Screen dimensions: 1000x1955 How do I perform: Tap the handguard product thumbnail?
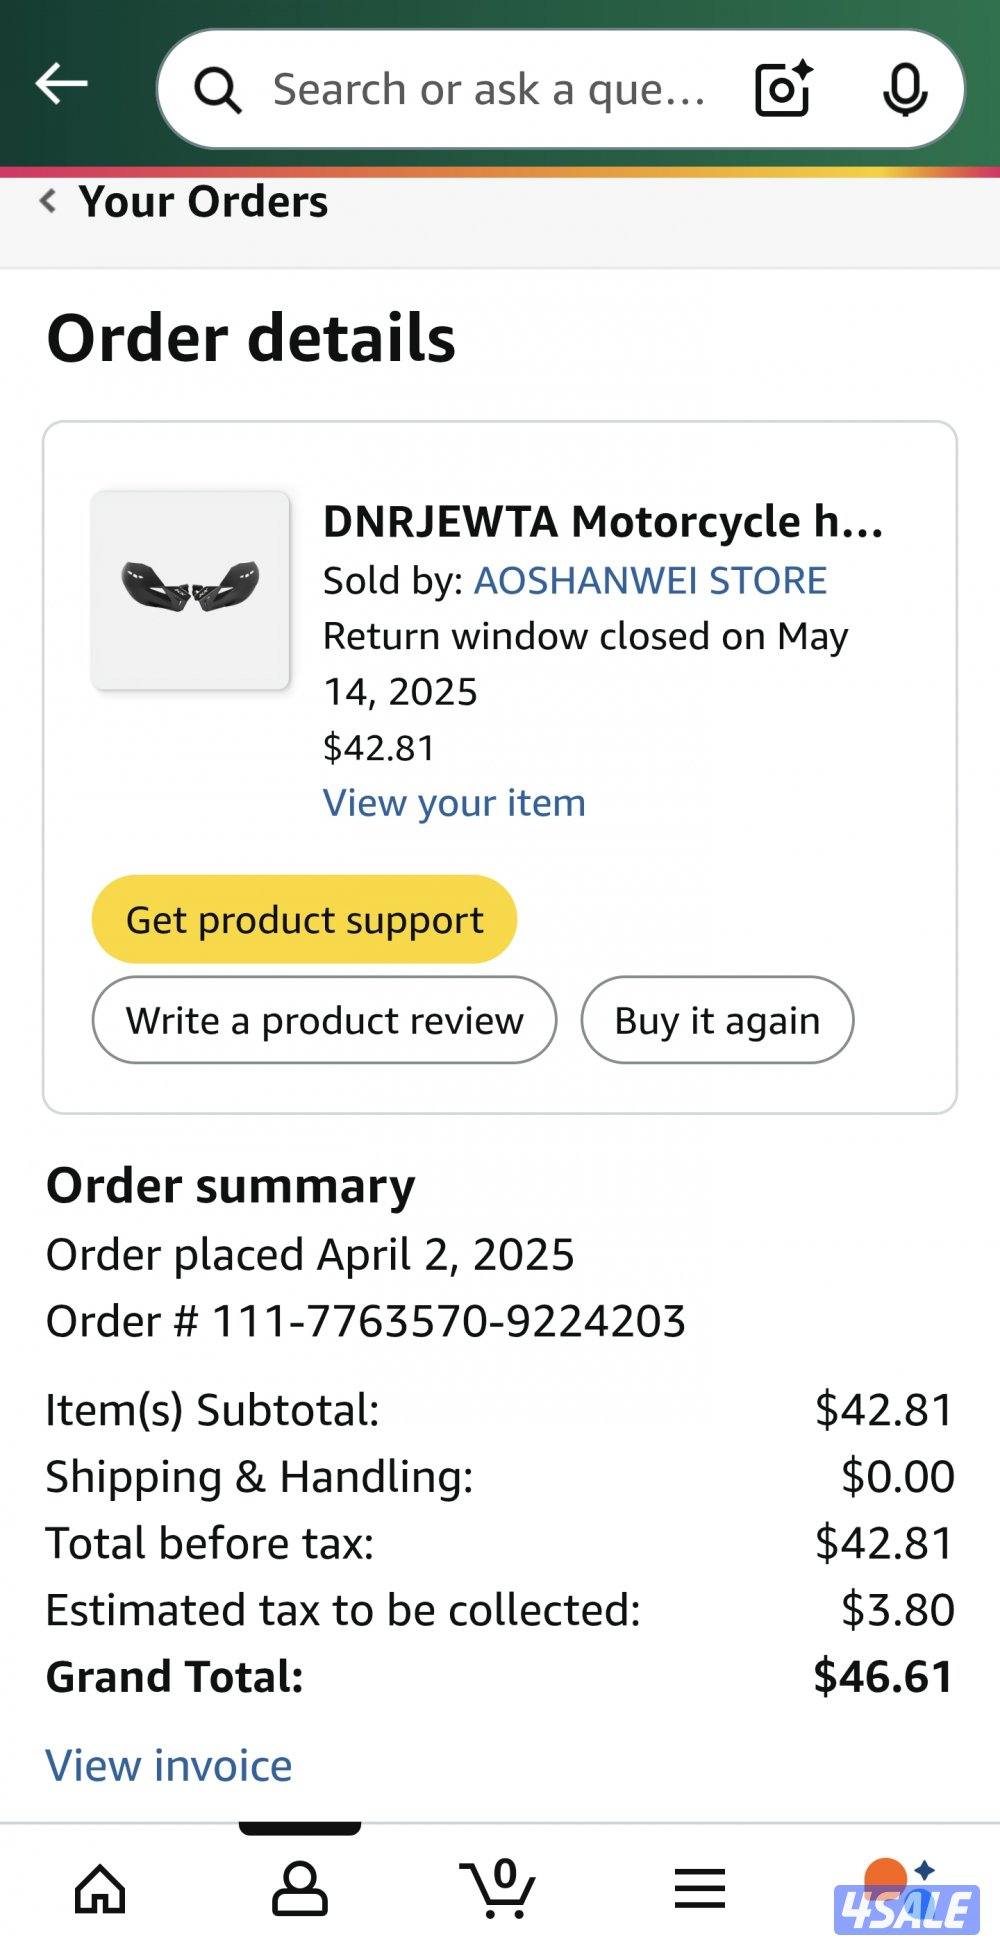point(190,590)
